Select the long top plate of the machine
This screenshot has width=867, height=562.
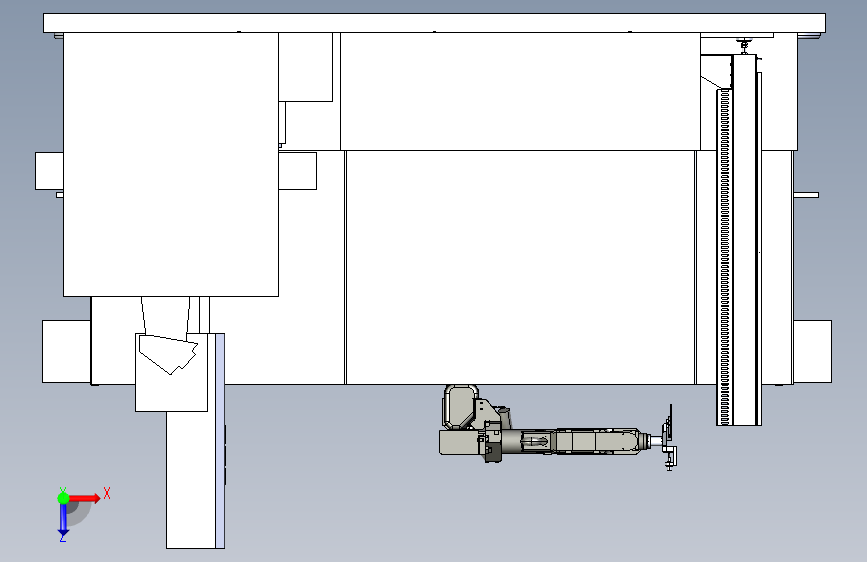(x=435, y=23)
